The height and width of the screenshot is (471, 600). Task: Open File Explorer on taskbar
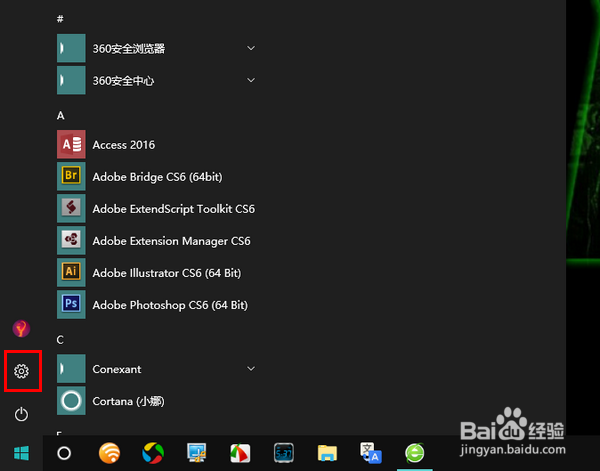click(x=328, y=453)
